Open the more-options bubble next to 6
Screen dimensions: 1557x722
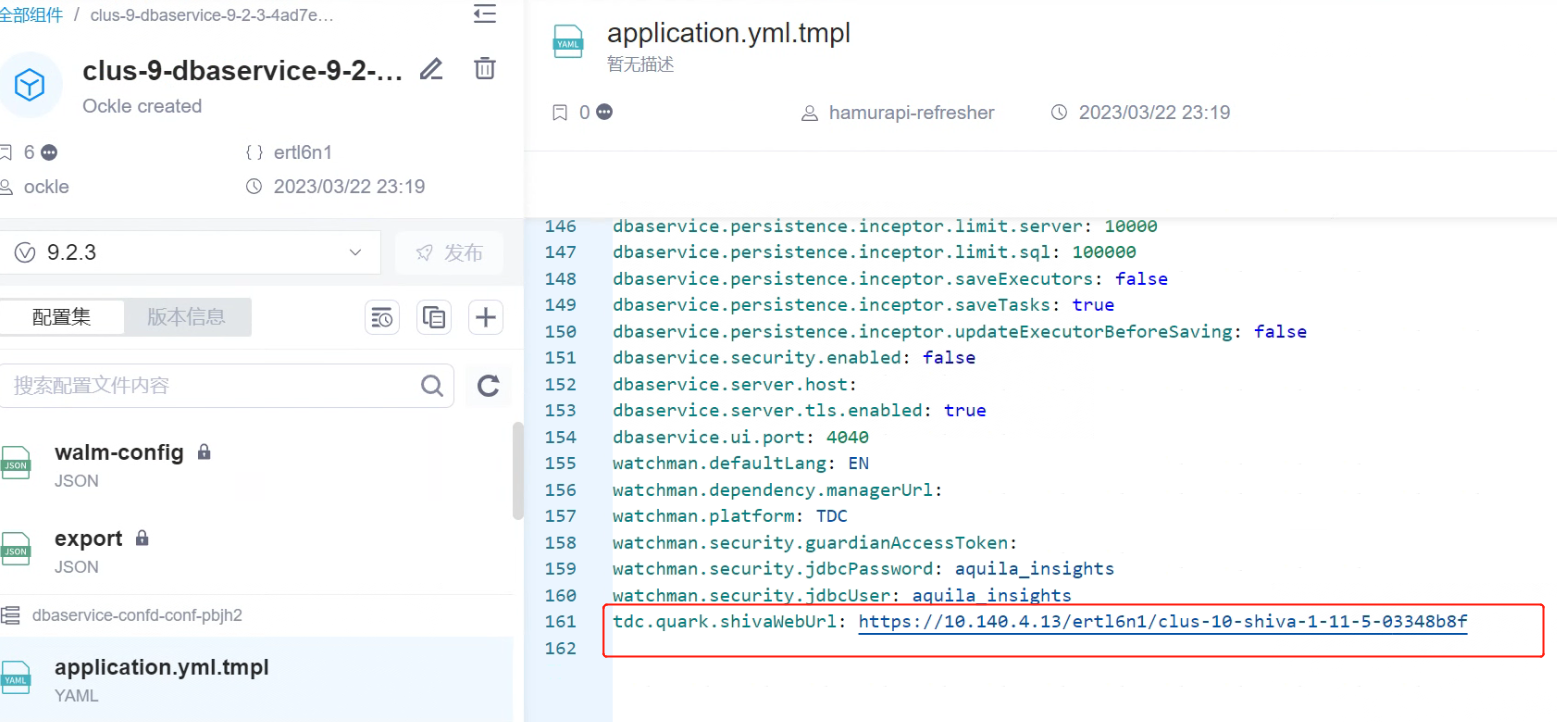[x=49, y=153]
